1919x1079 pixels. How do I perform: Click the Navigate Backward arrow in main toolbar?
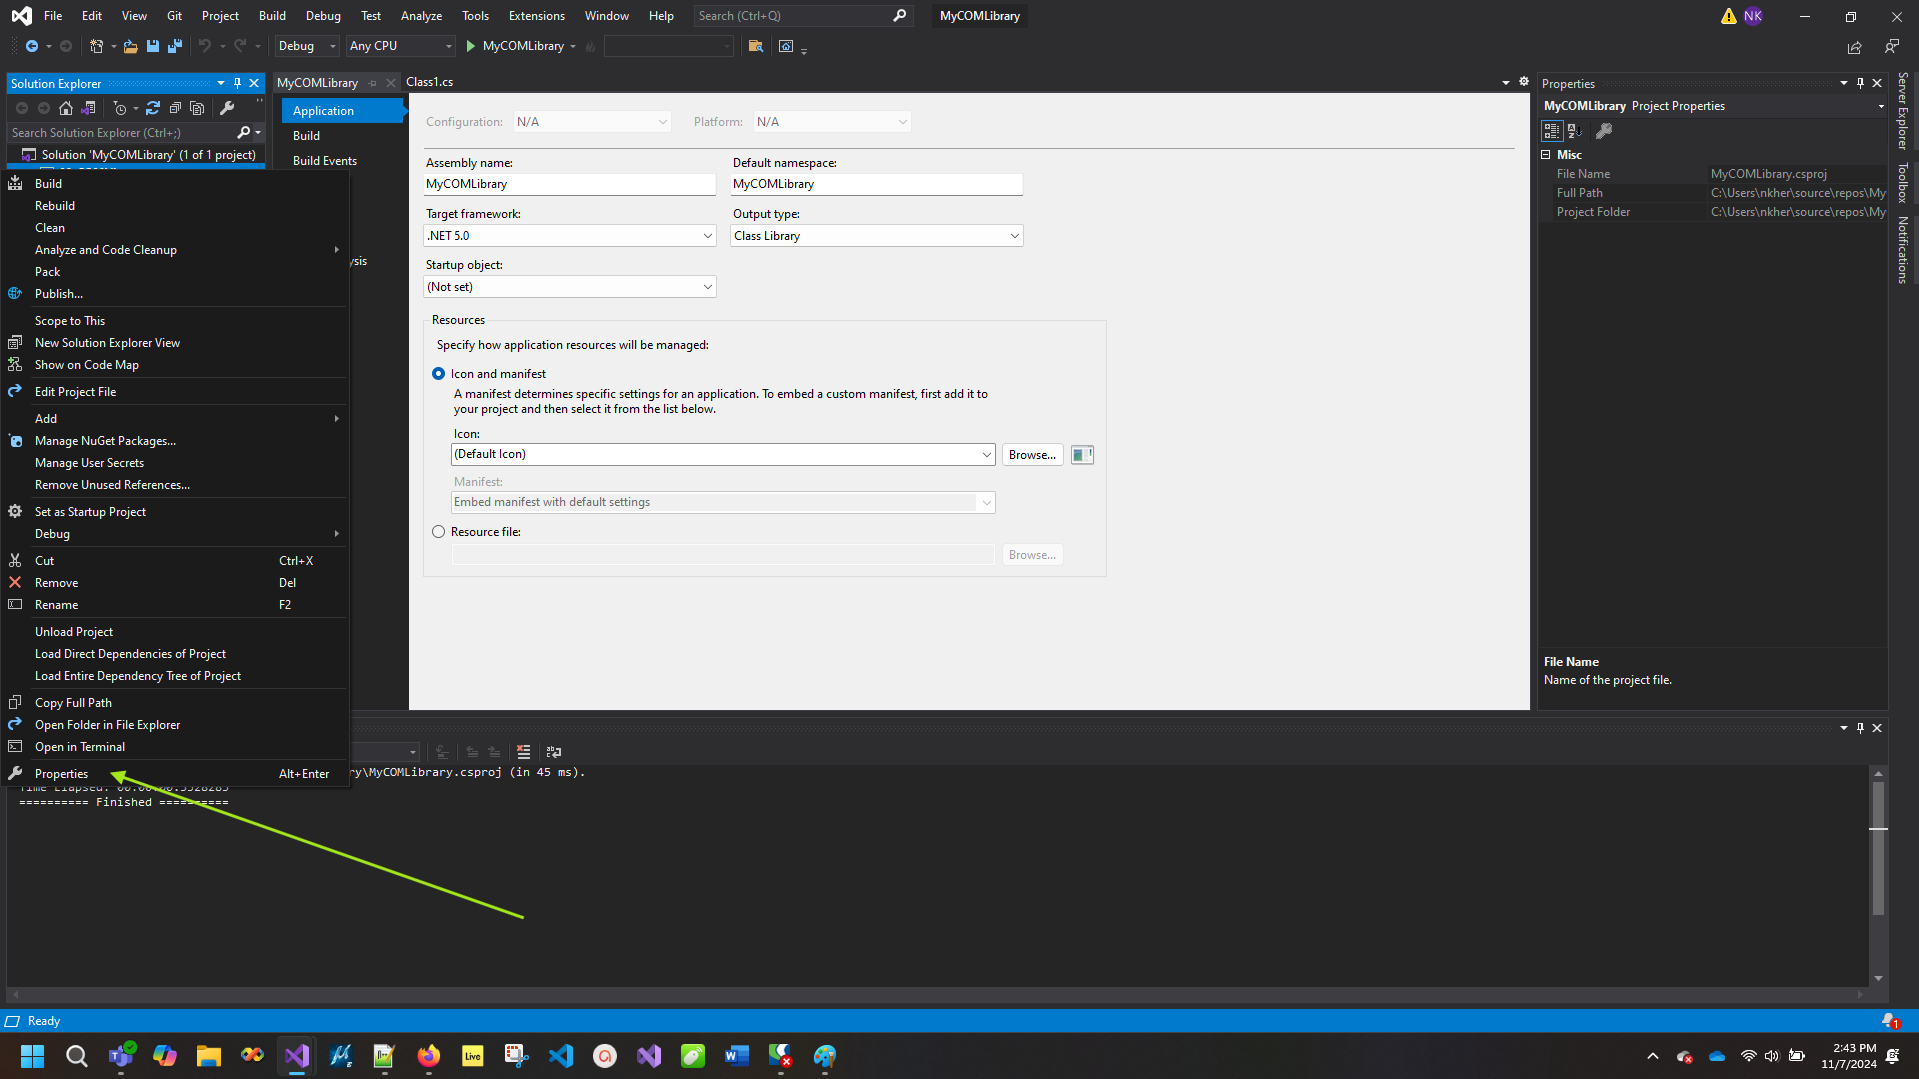click(32, 46)
